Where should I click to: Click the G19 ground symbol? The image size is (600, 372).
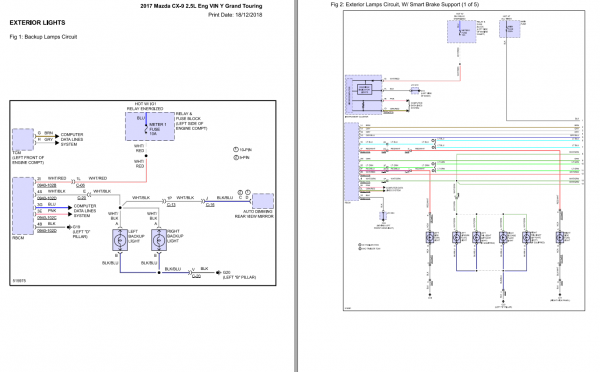[69, 227]
